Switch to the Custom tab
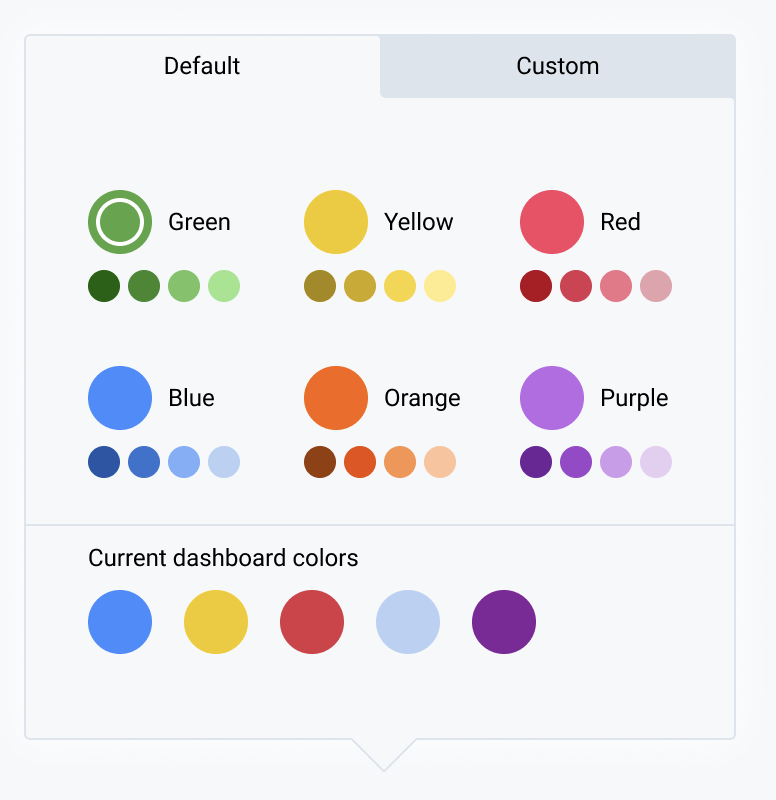 point(557,66)
